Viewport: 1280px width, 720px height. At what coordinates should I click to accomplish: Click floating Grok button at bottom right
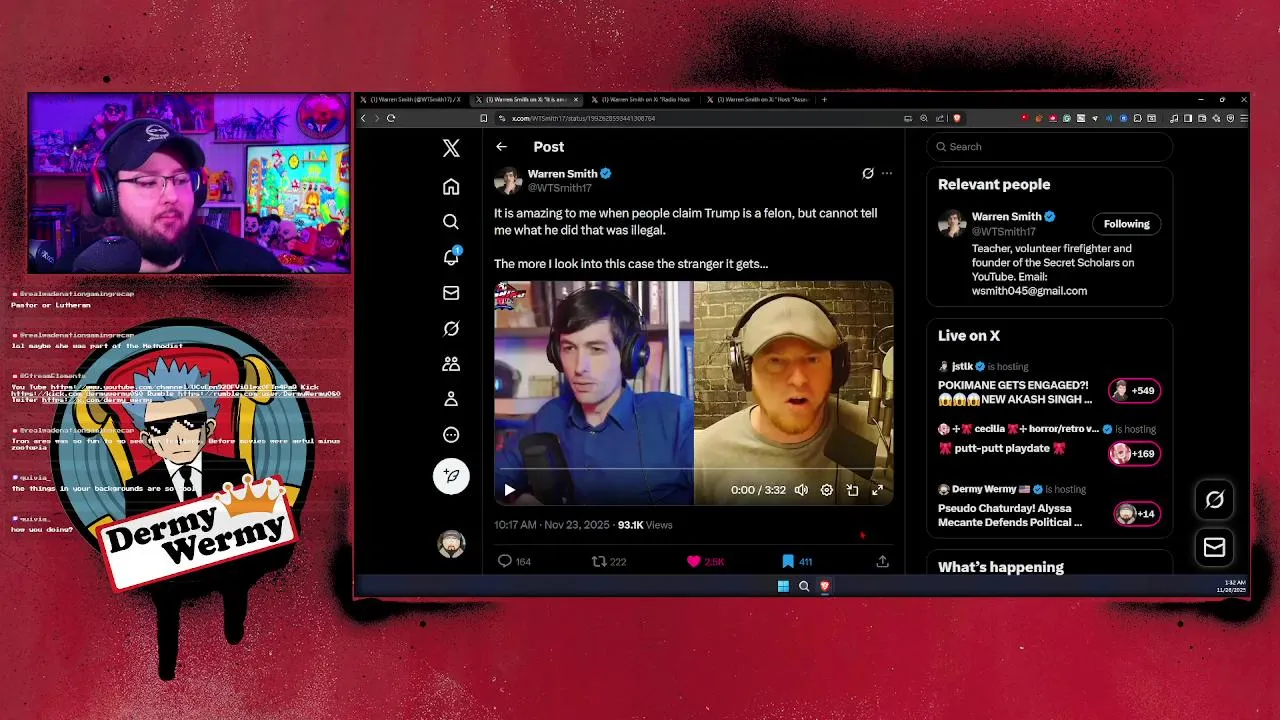pos(1215,500)
